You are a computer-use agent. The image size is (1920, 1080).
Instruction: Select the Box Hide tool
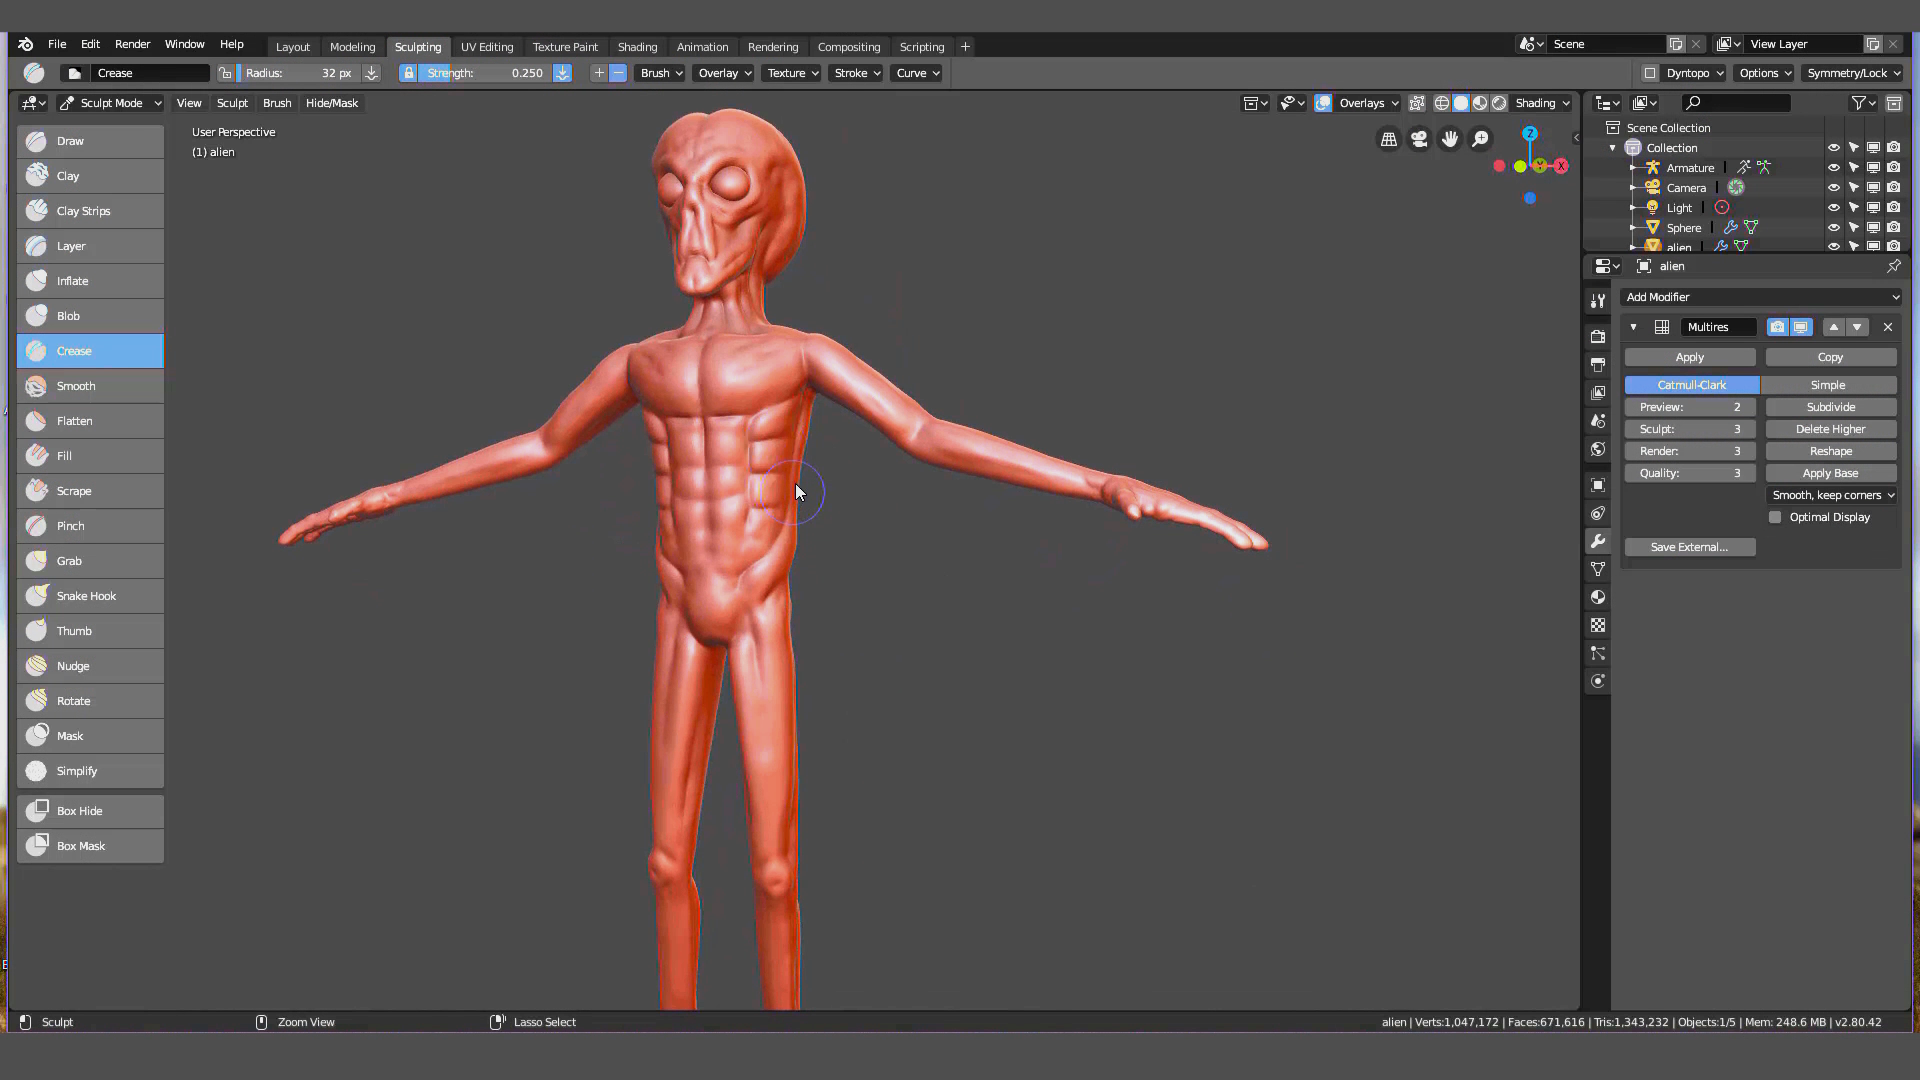pos(90,811)
